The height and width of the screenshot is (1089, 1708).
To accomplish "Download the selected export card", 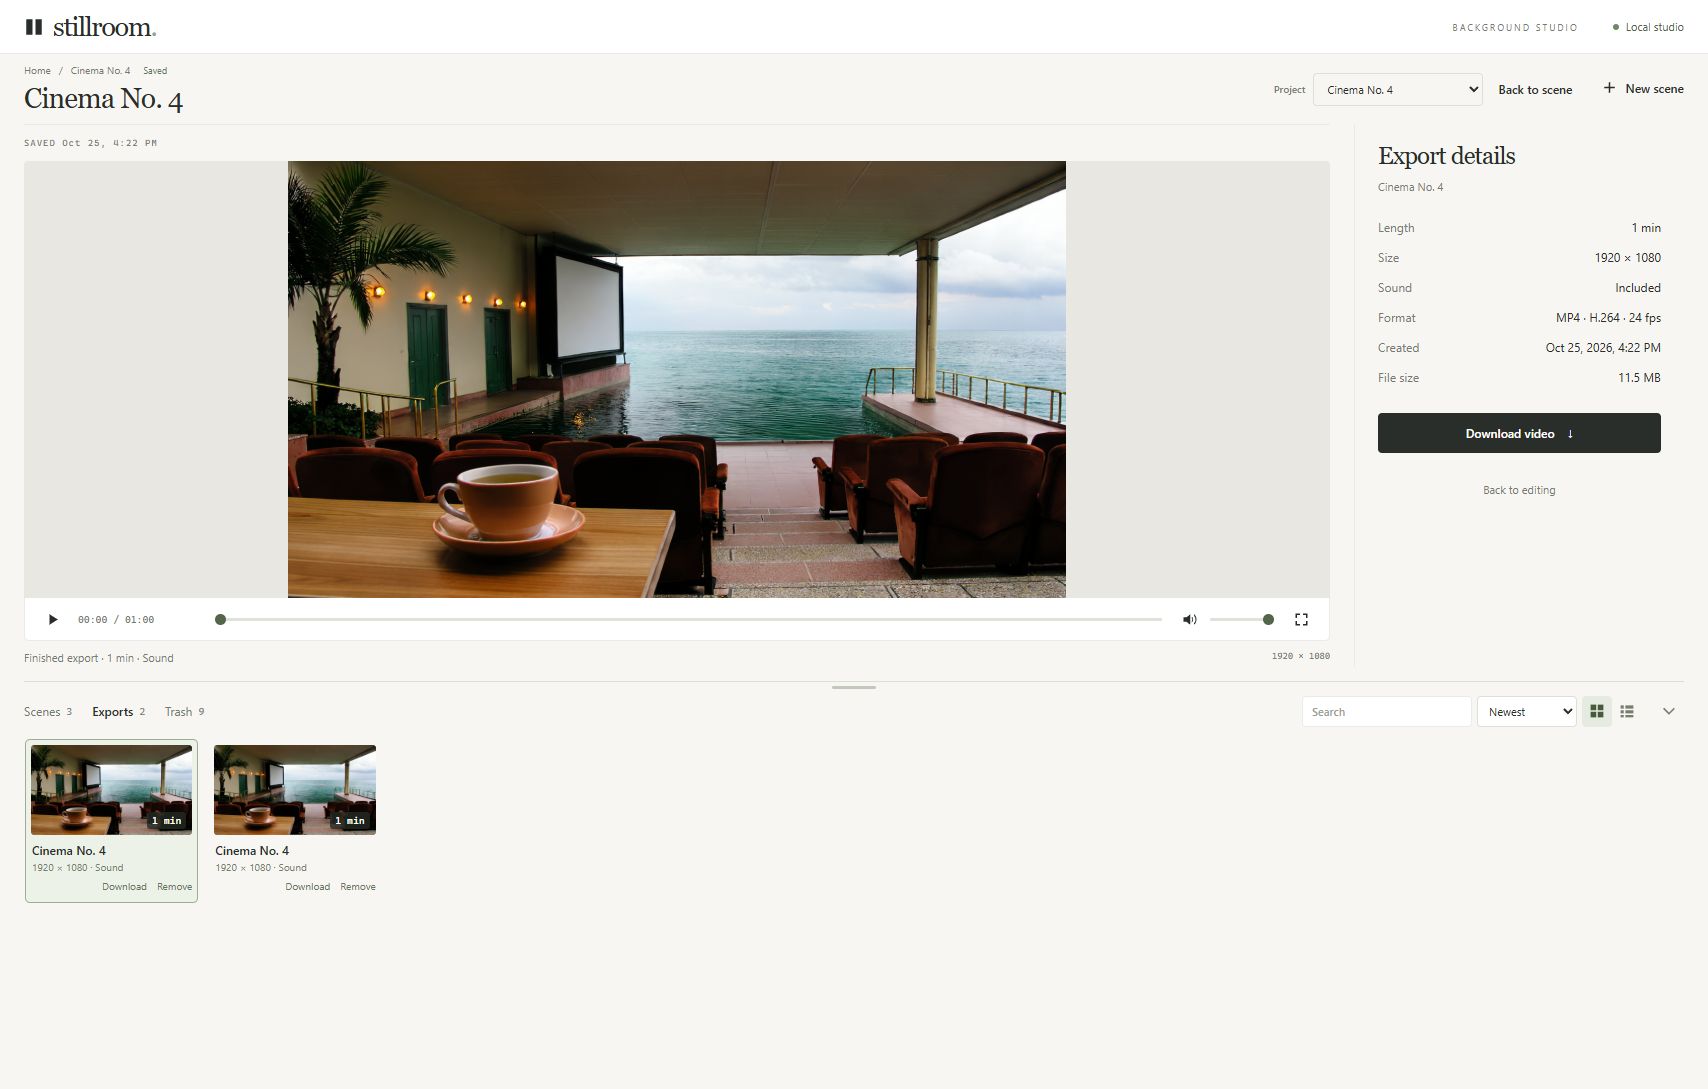I will point(124,887).
